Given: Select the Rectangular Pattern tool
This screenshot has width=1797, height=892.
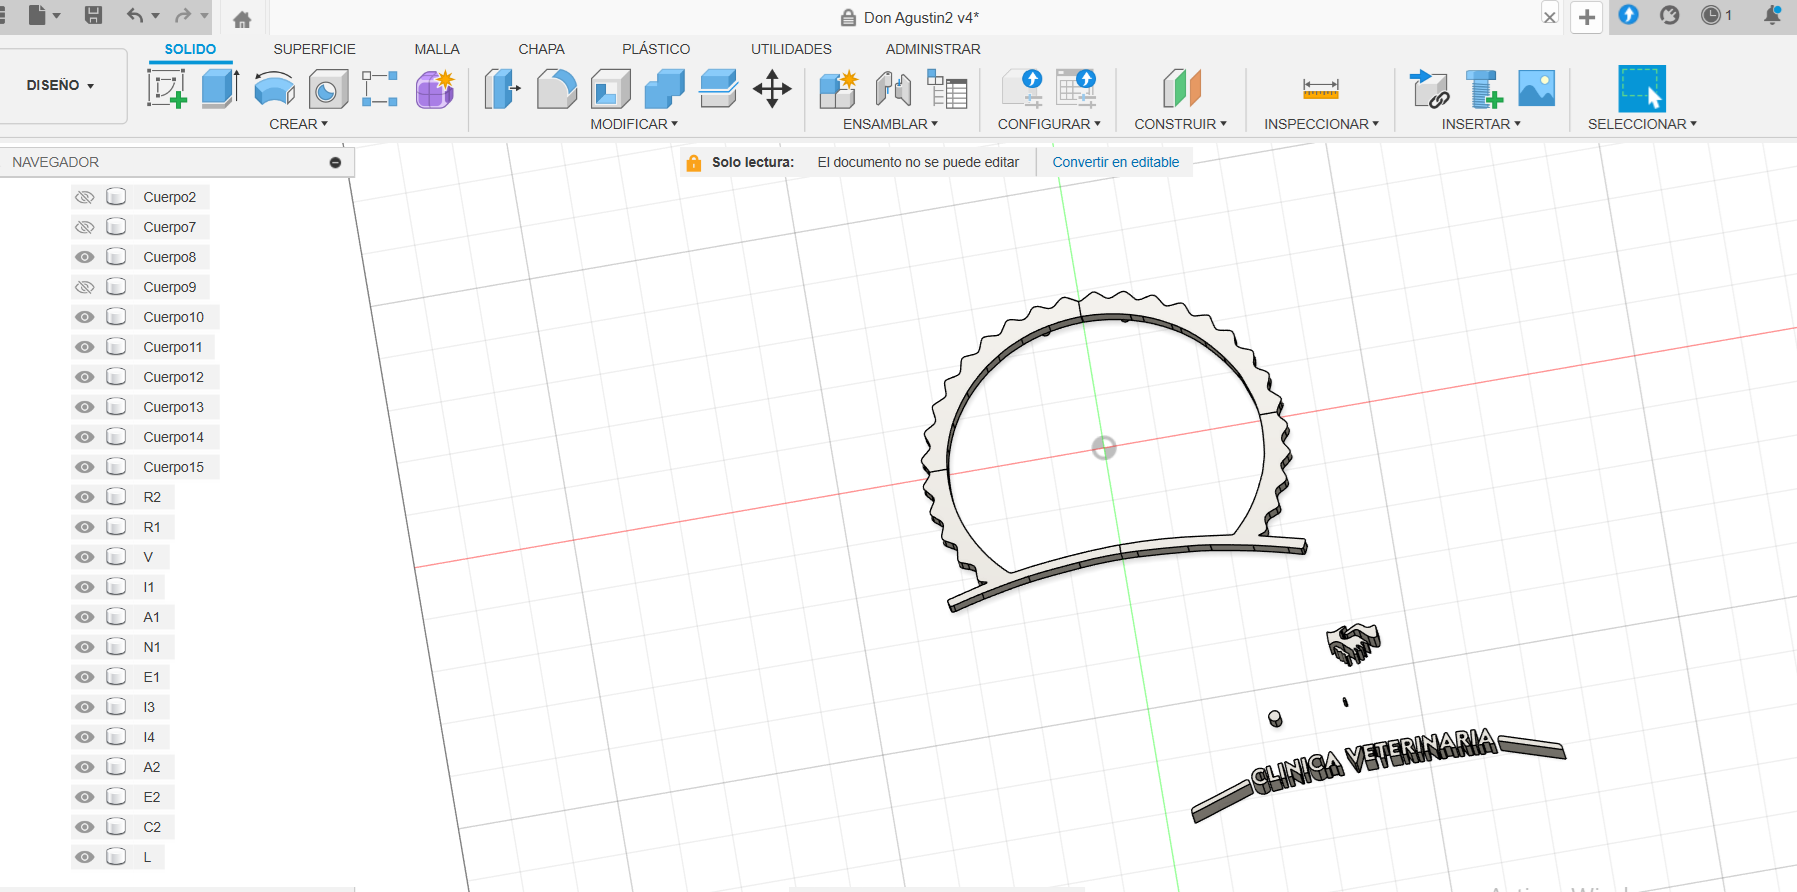Looking at the screenshot, I should click(380, 88).
